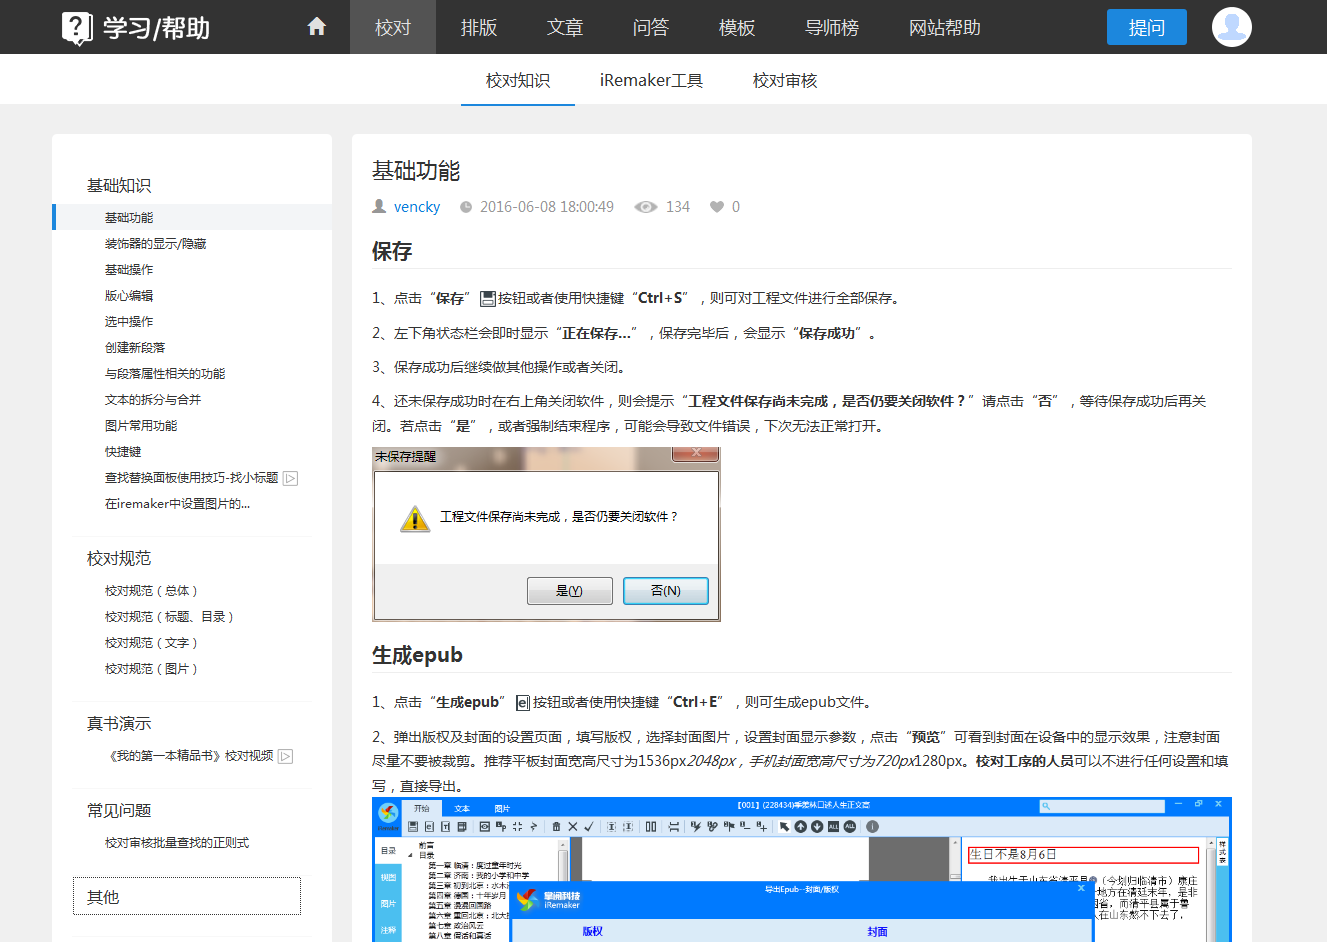Click the 未保存提醒 dialog screenshot image
The height and width of the screenshot is (942, 1327).
click(546, 535)
